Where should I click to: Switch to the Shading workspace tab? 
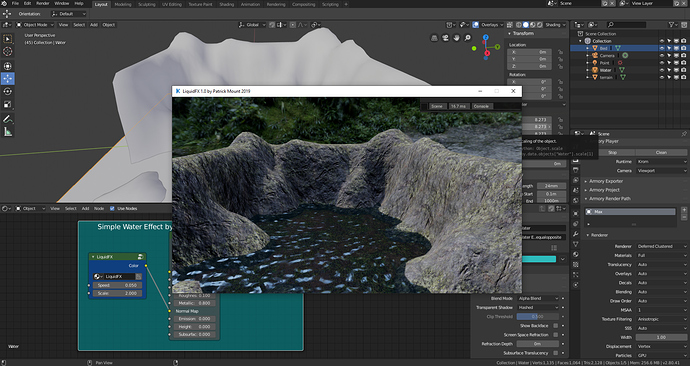click(227, 4)
